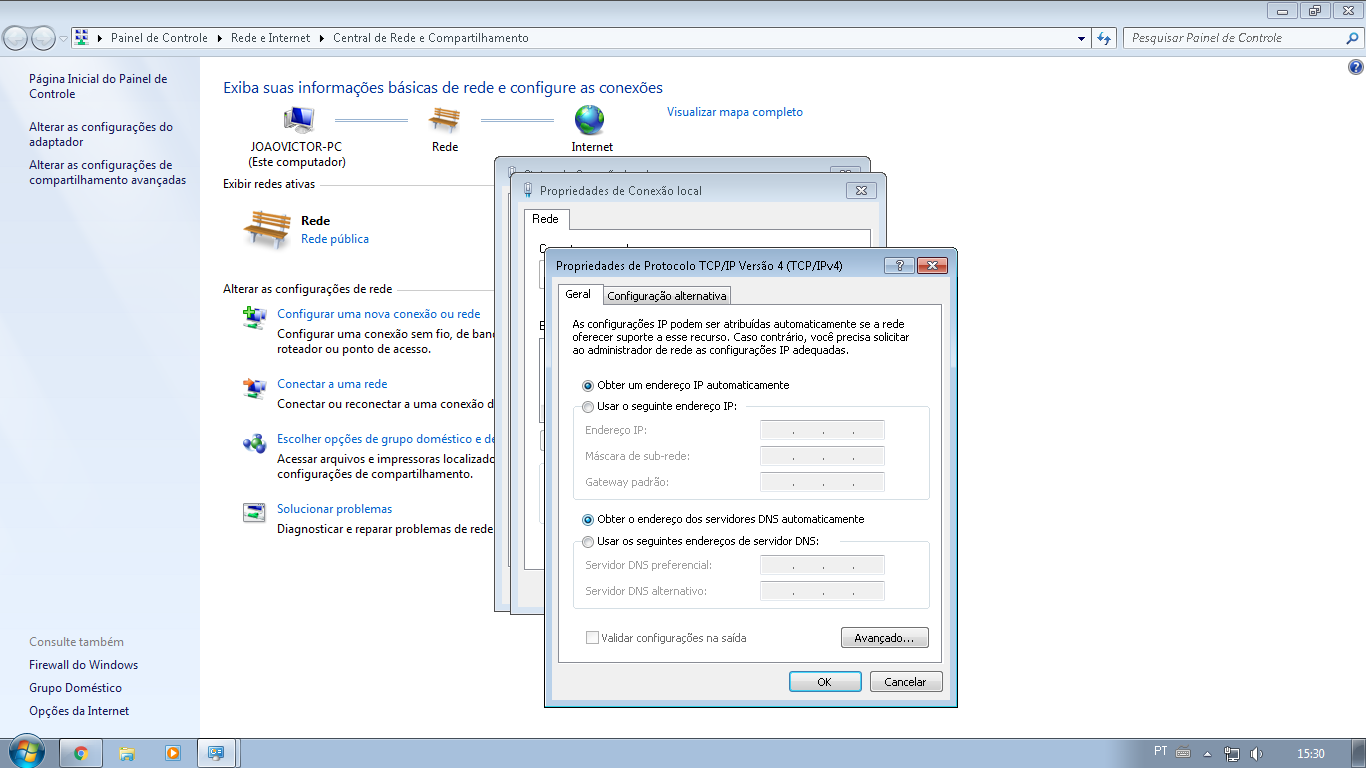This screenshot has width=1366, height=768.
Task: Open 'Conectar a uma rede' link
Action: (332, 384)
